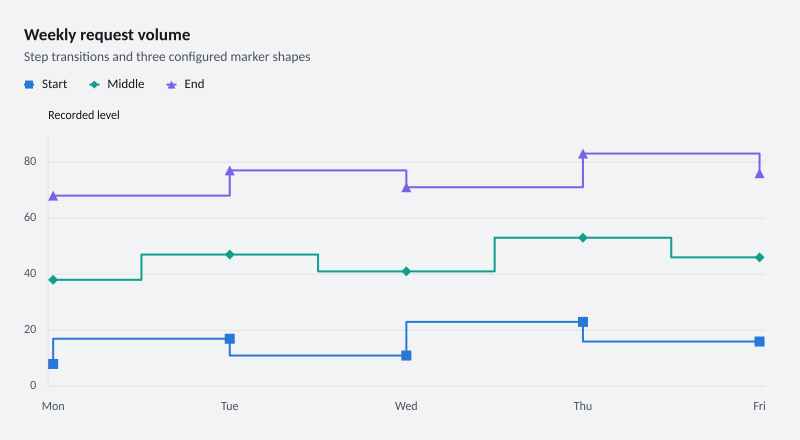Select the Middle diamond marker on Wednesday
This screenshot has height=440, width=800.
(406, 271)
